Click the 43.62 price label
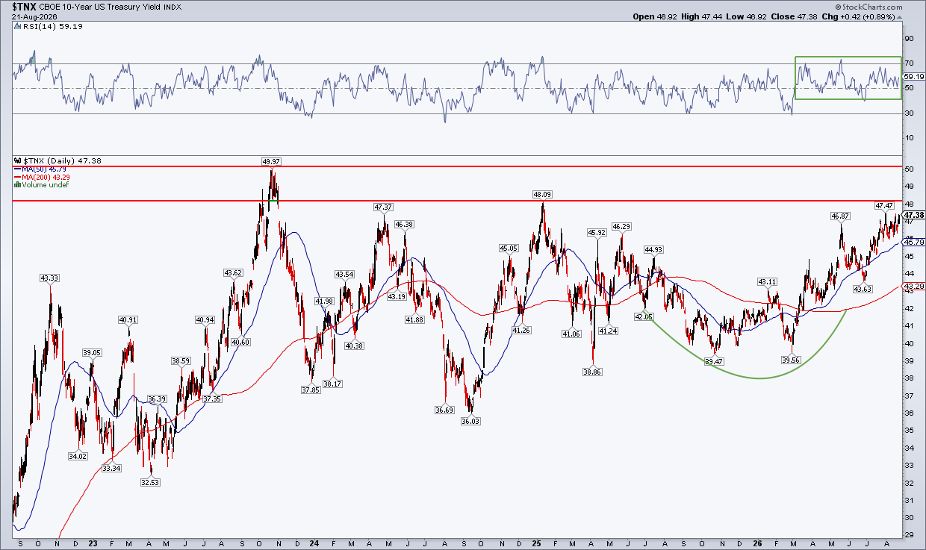Viewport: 926px width, 550px height. click(x=233, y=273)
